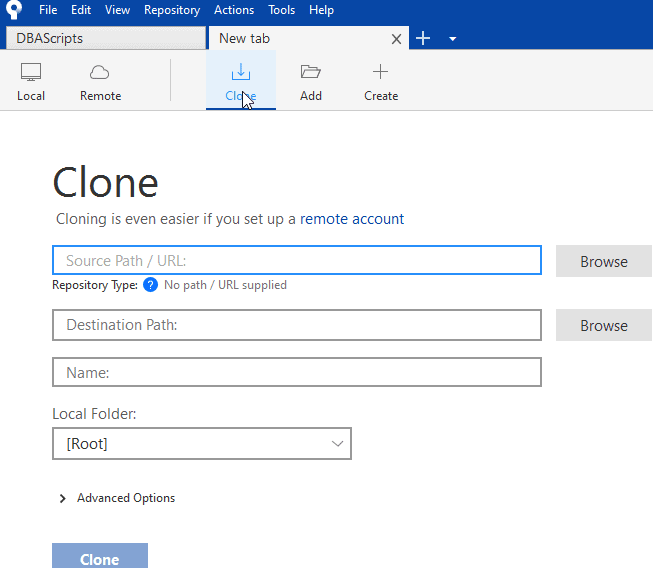Open the Local Folder Root dropdown

point(201,444)
